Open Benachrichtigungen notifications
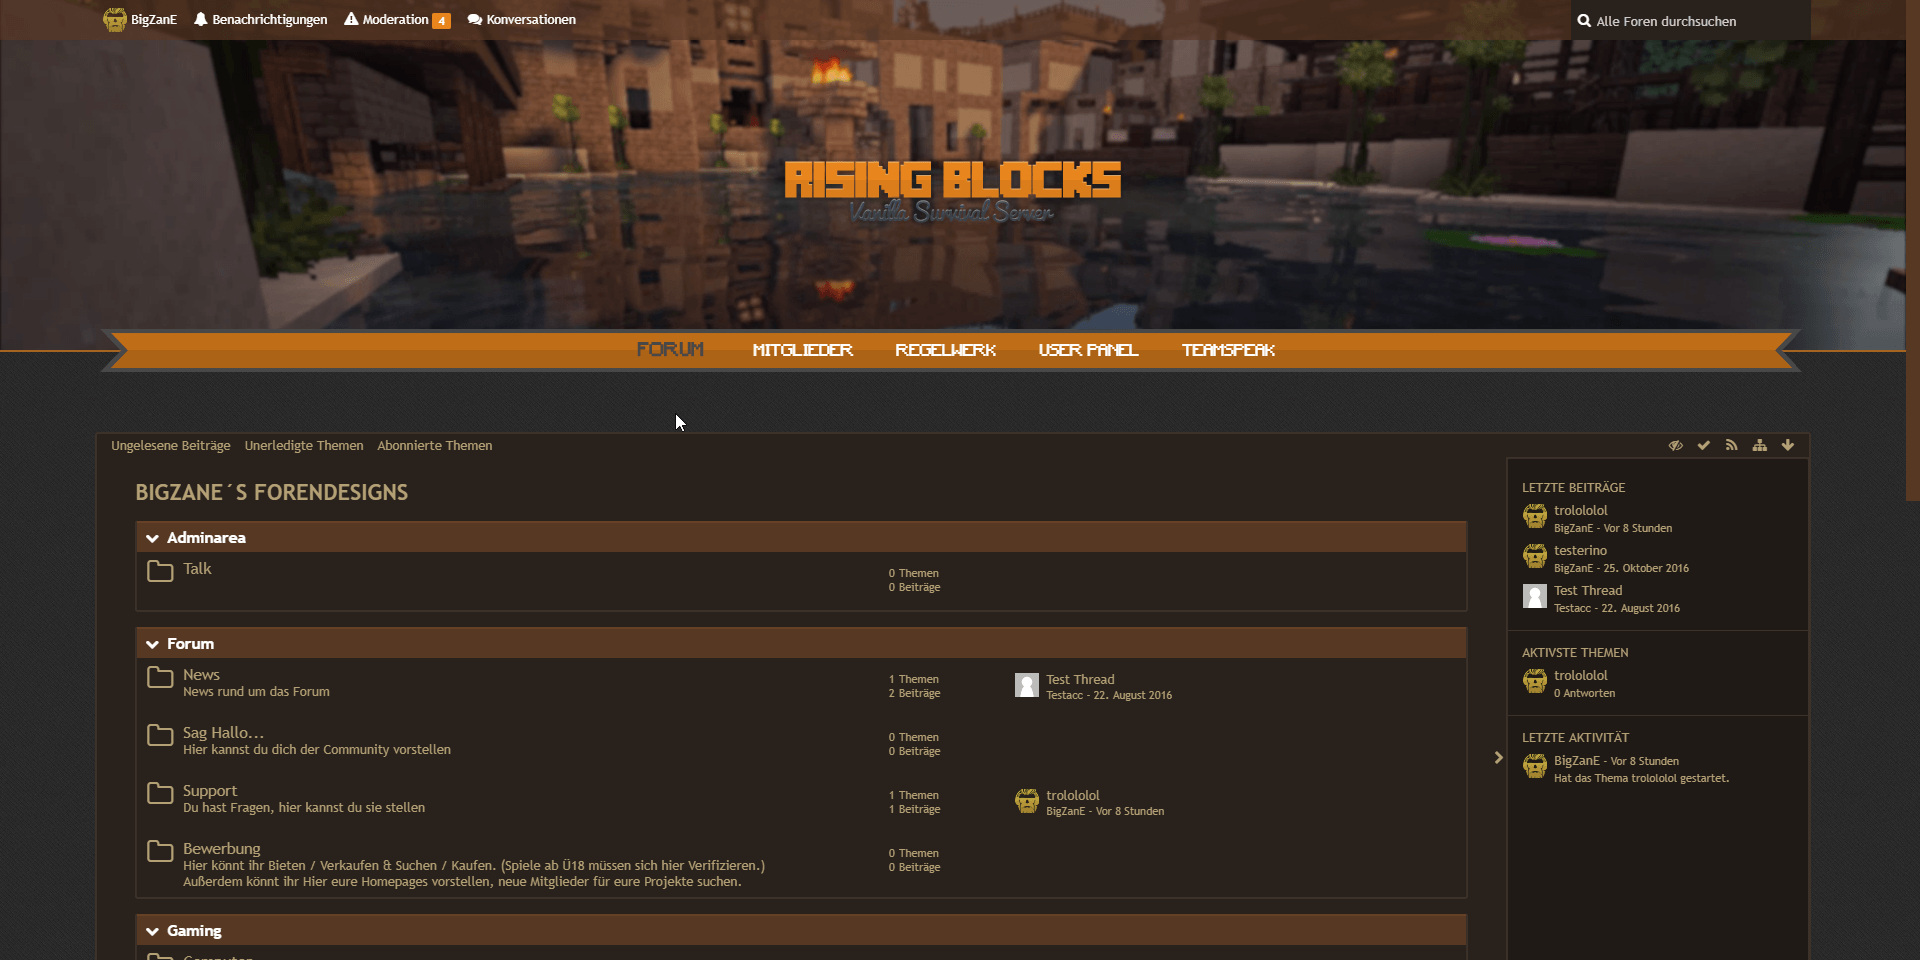1920x960 pixels. [260, 20]
